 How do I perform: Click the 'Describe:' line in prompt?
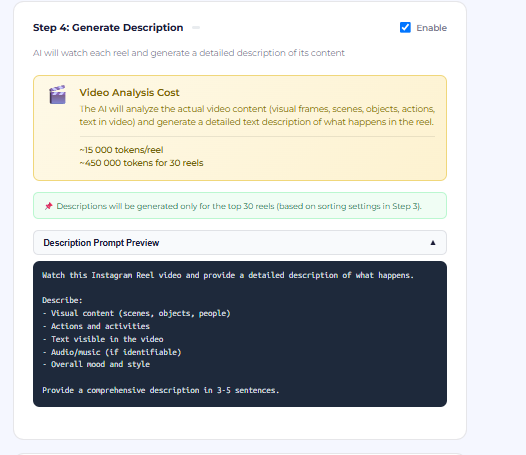coord(62,300)
